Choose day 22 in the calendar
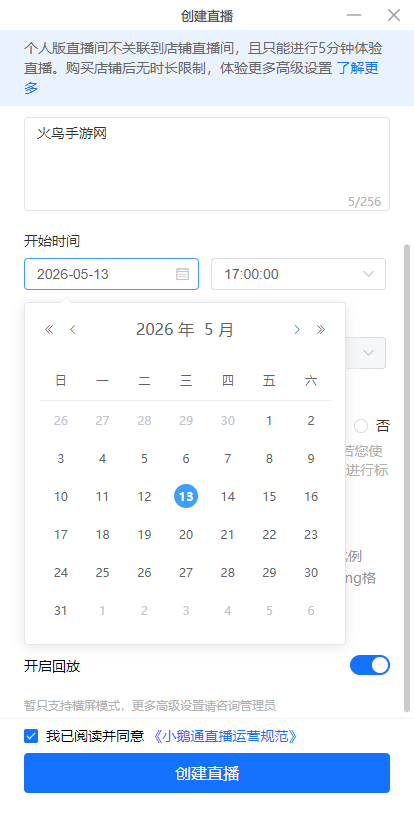The height and width of the screenshot is (816, 414). click(269, 534)
